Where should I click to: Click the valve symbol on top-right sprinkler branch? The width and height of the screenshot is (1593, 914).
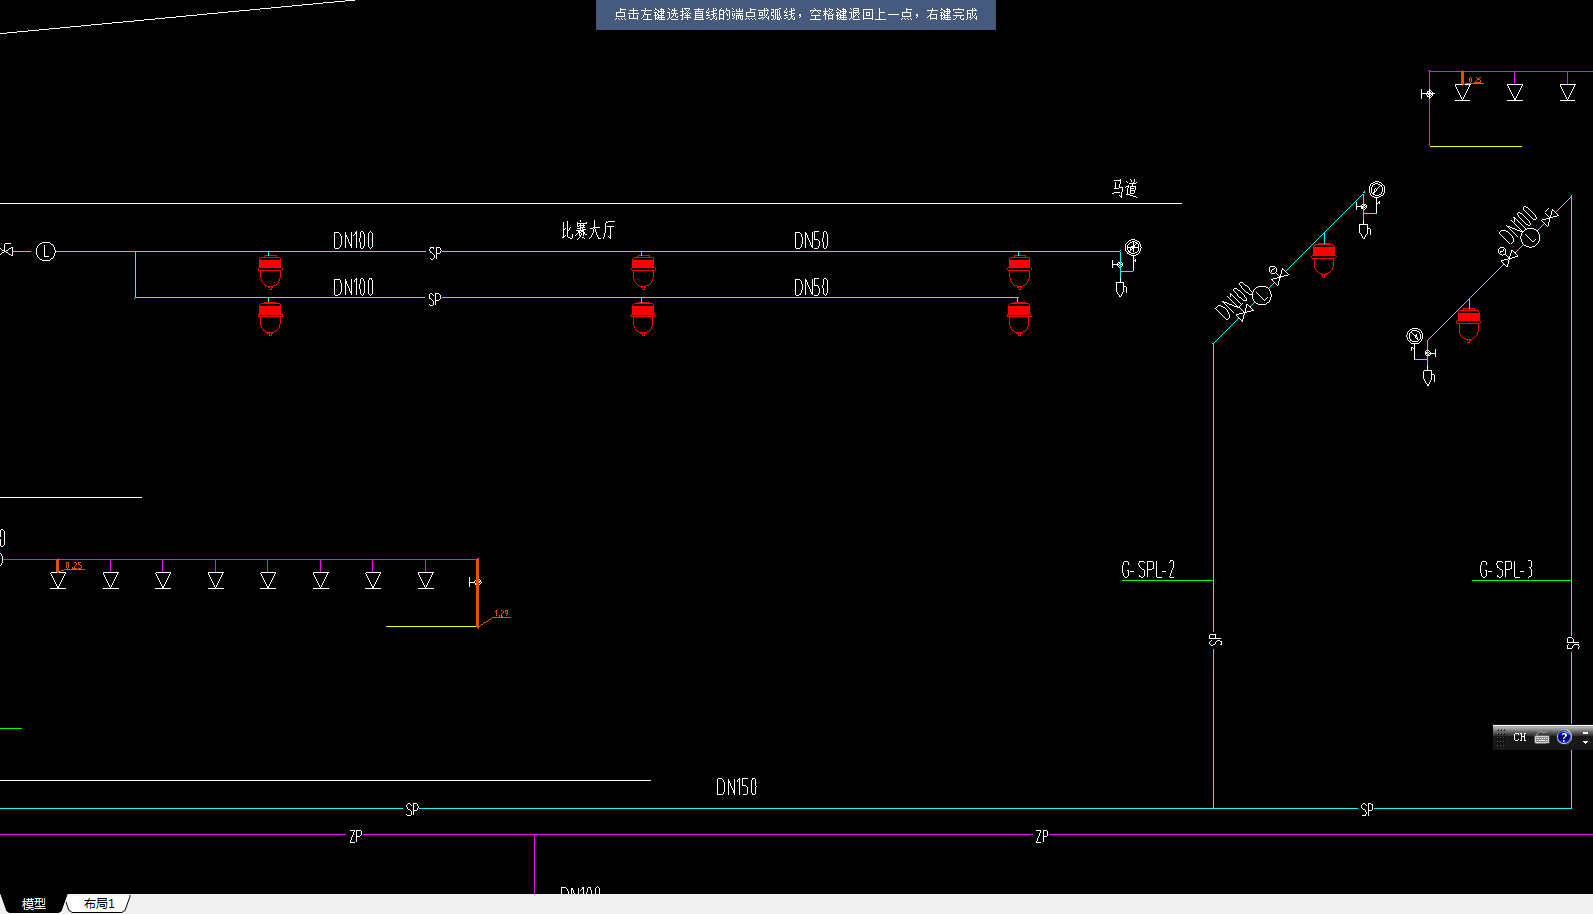click(1428, 94)
